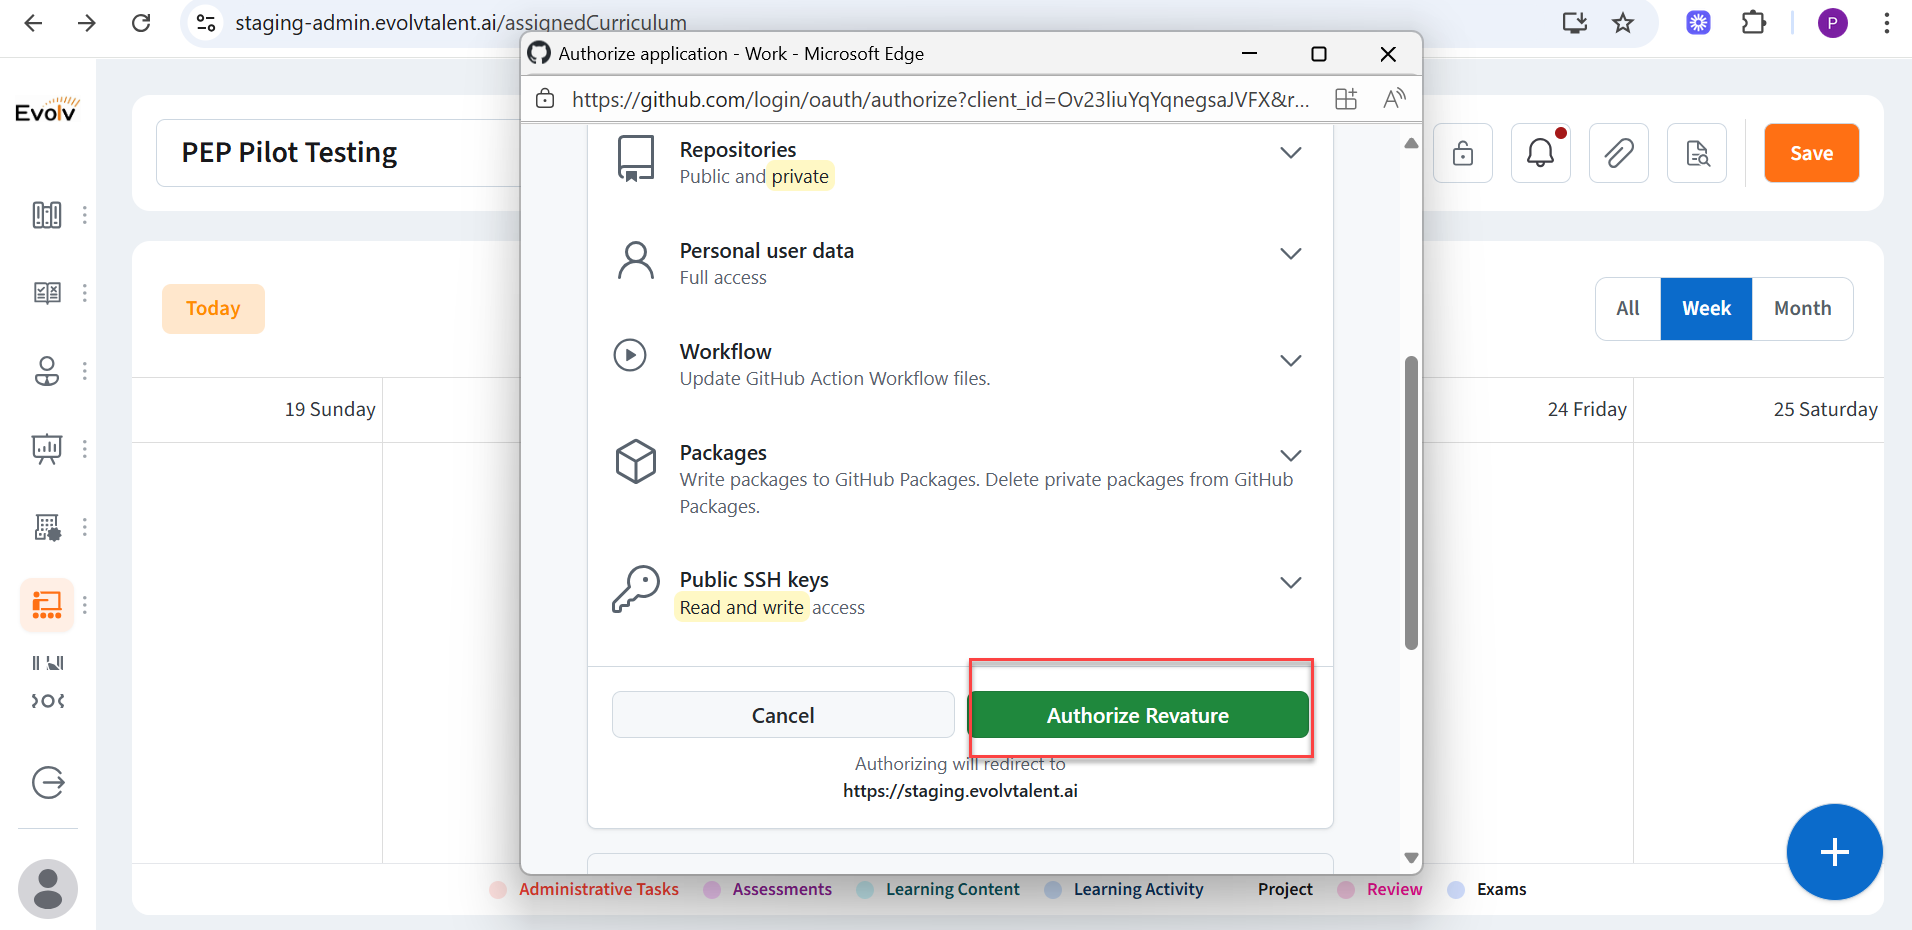Screen dimensions: 1912x930
Task: Open three-dot menu beside person icon
Action: point(85,371)
